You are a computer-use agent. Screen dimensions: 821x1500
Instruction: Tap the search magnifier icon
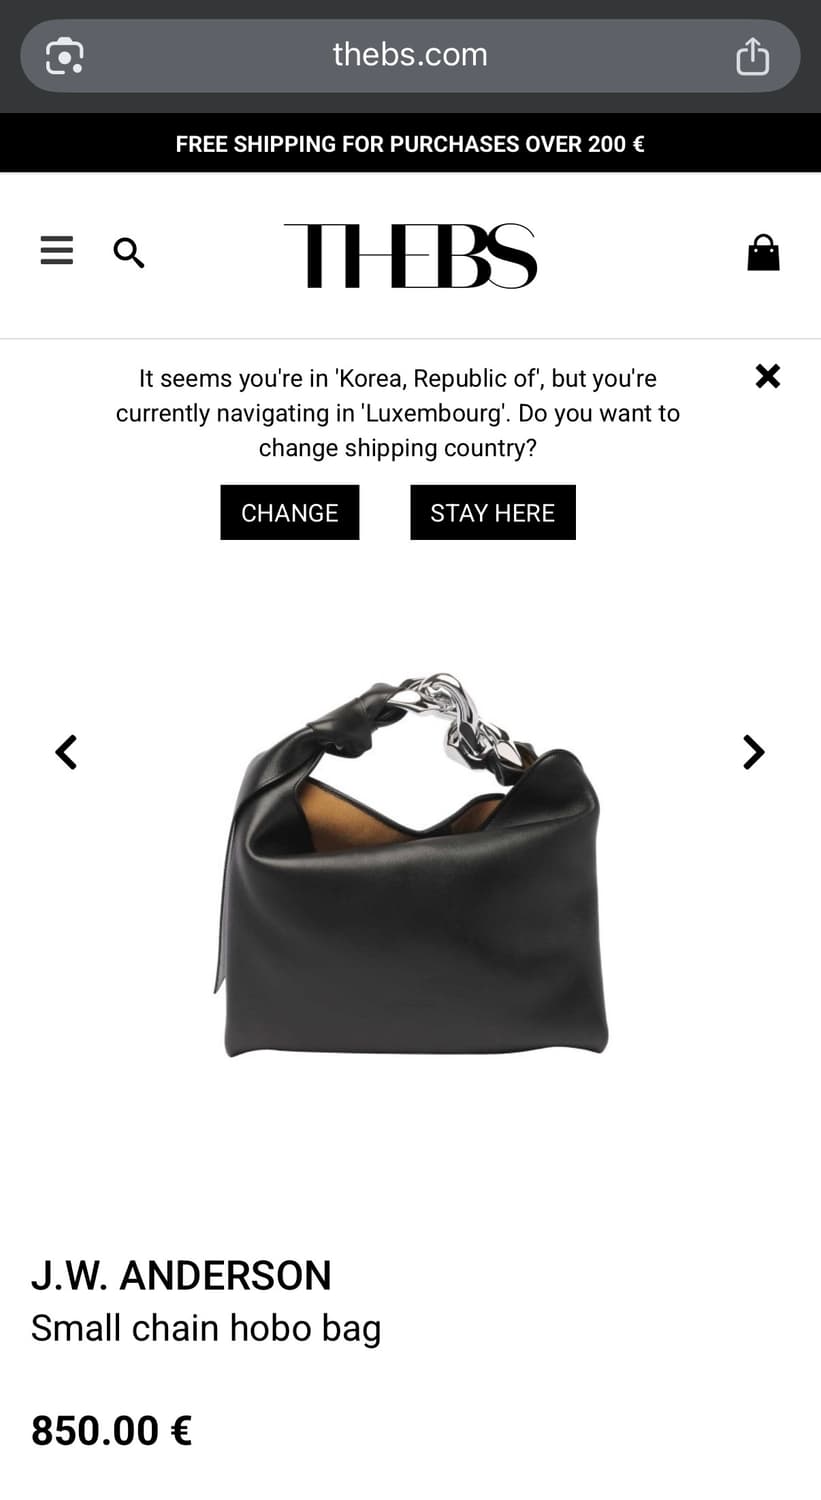(x=129, y=253)
